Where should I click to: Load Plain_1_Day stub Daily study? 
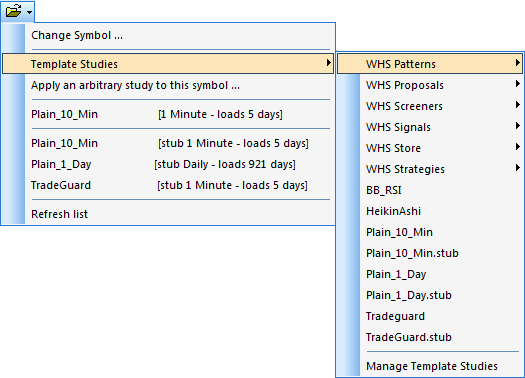(x=168, y=164)
